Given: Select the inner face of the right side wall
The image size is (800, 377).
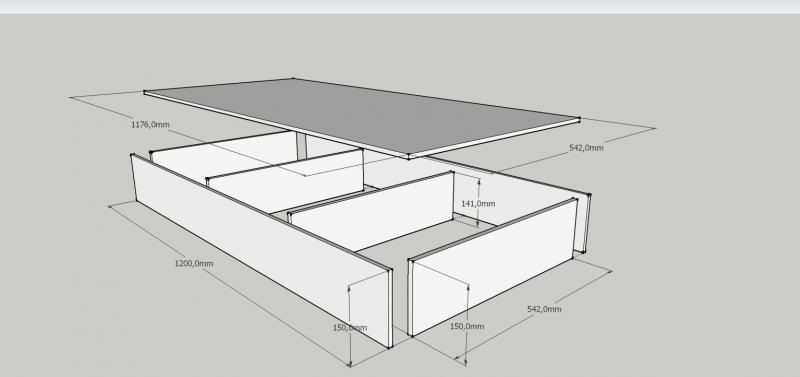Looking at the screenshot, I should tap(515, 196).
